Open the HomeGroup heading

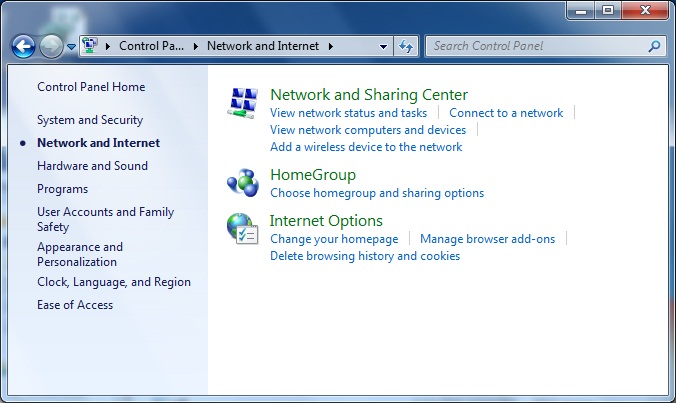pos(313,175)
